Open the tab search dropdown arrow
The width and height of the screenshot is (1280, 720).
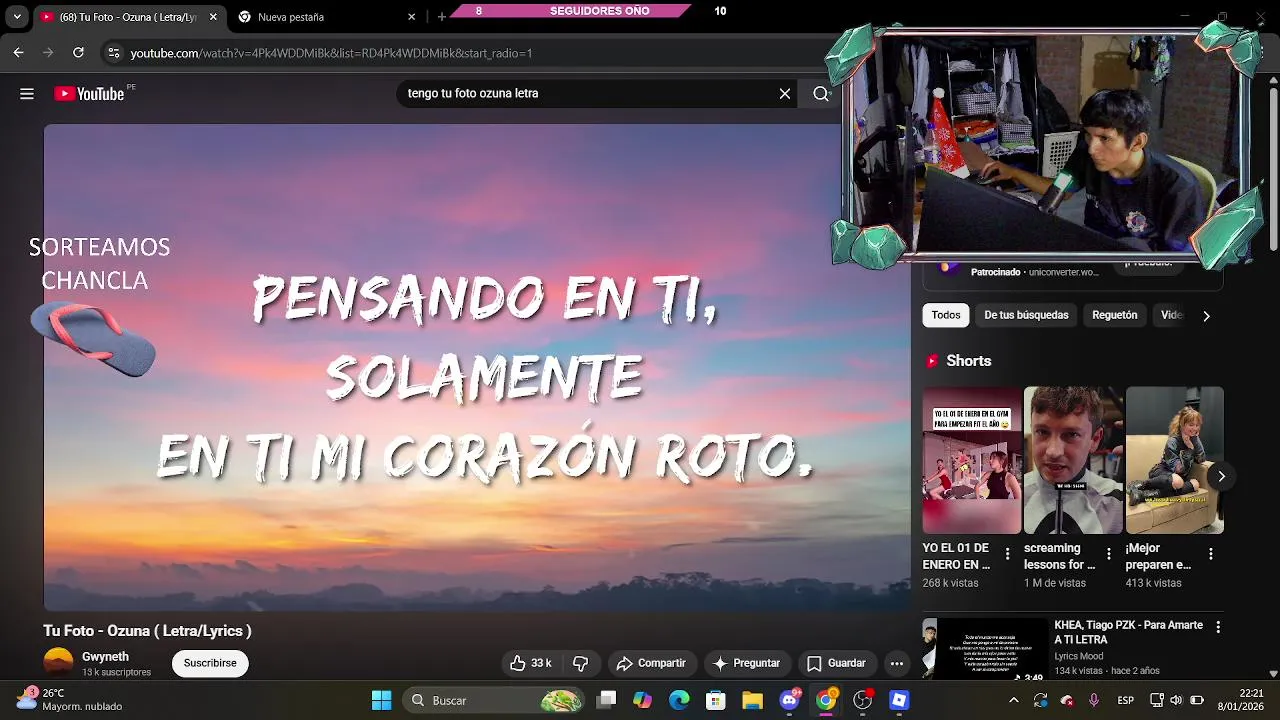pos(17,17)
